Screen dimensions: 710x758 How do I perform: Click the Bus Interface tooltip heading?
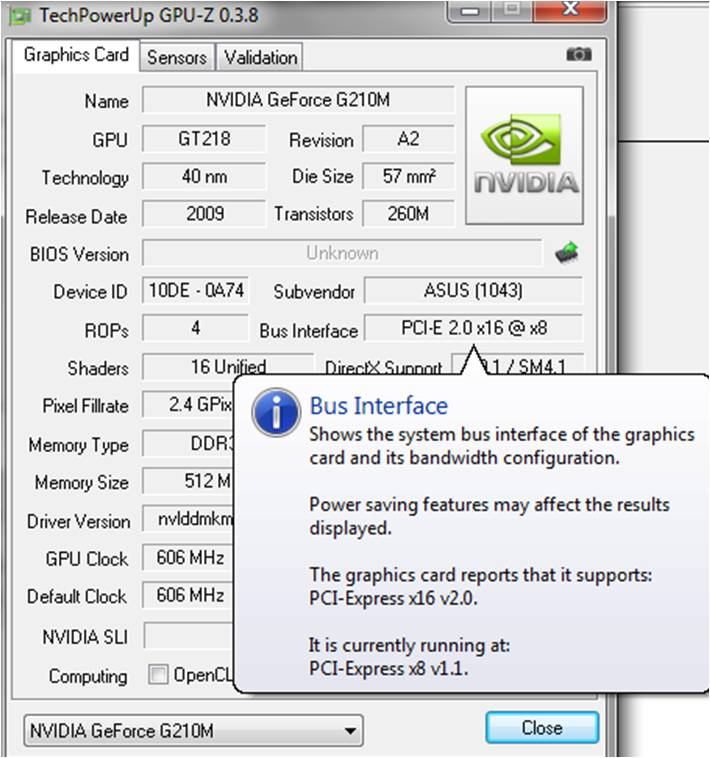[x=379, y=406]
